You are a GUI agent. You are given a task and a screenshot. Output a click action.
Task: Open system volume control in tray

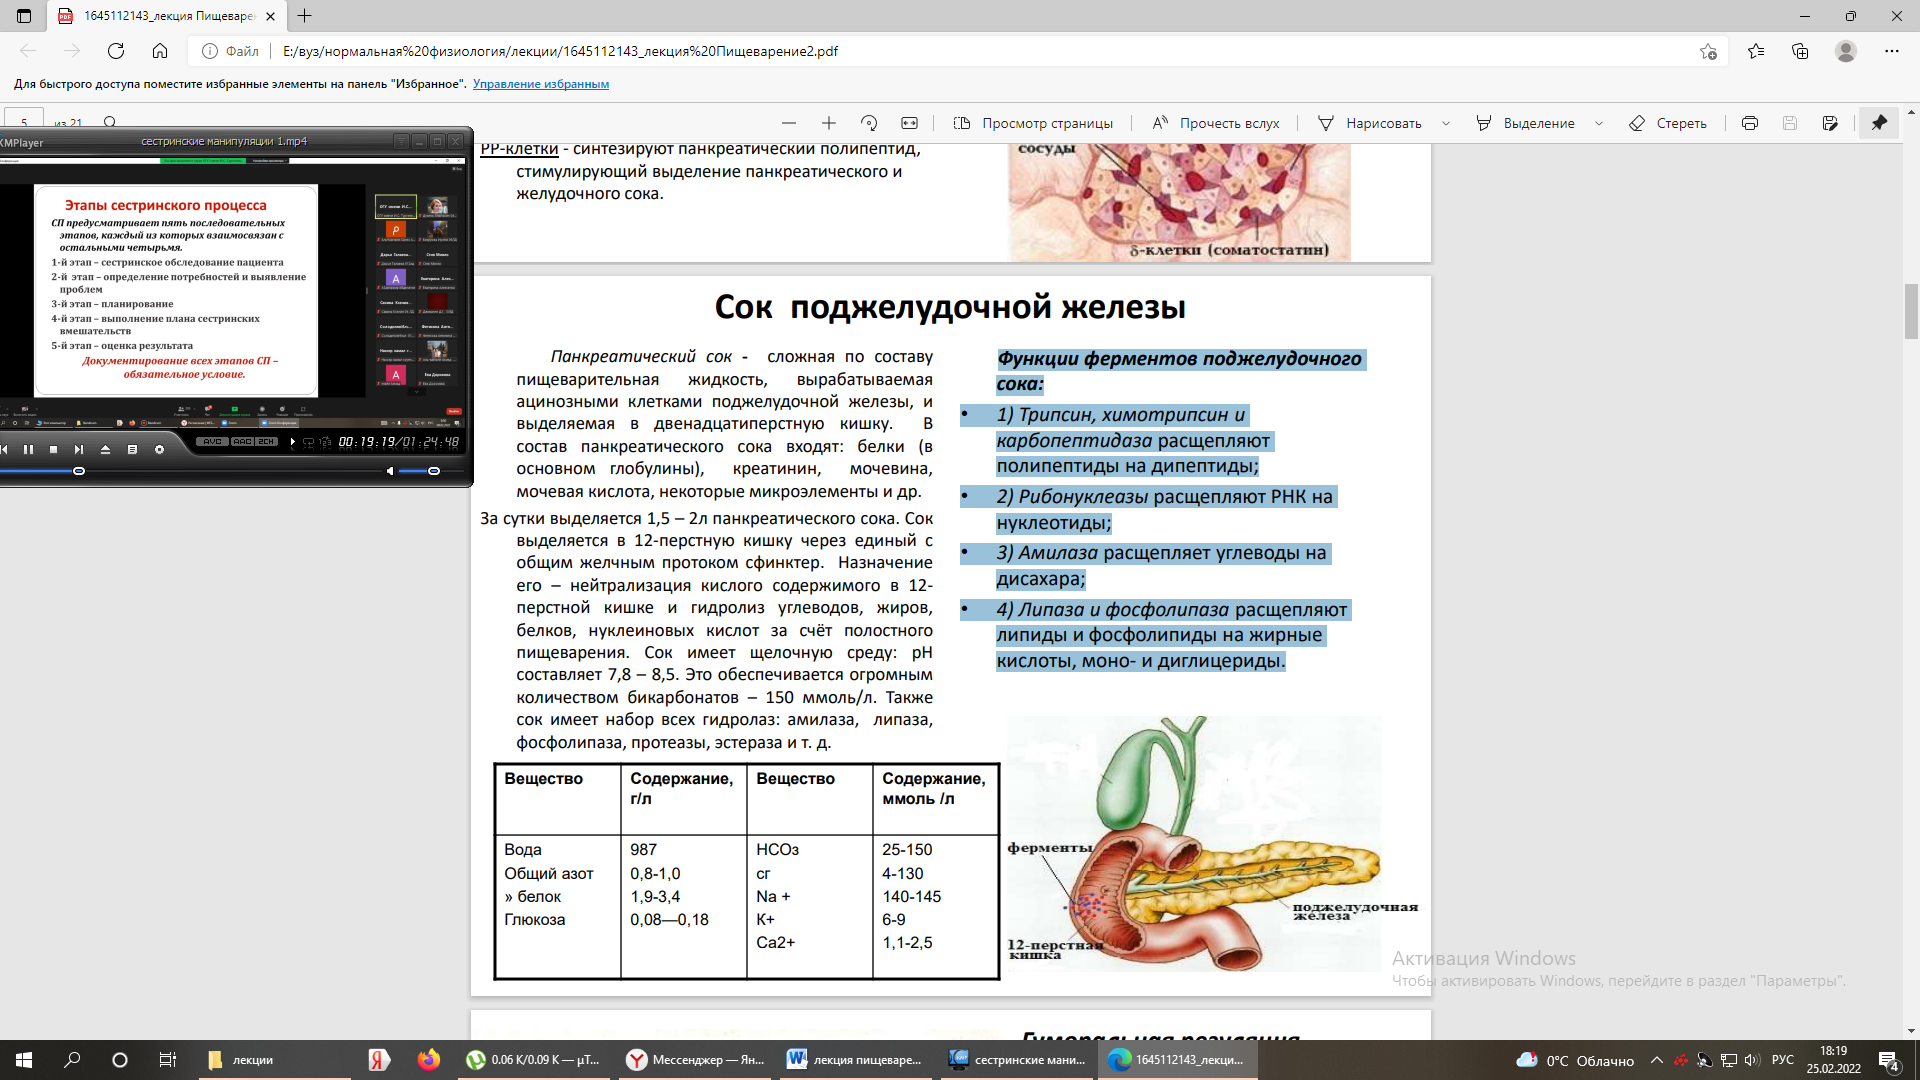point(1751,1060)
